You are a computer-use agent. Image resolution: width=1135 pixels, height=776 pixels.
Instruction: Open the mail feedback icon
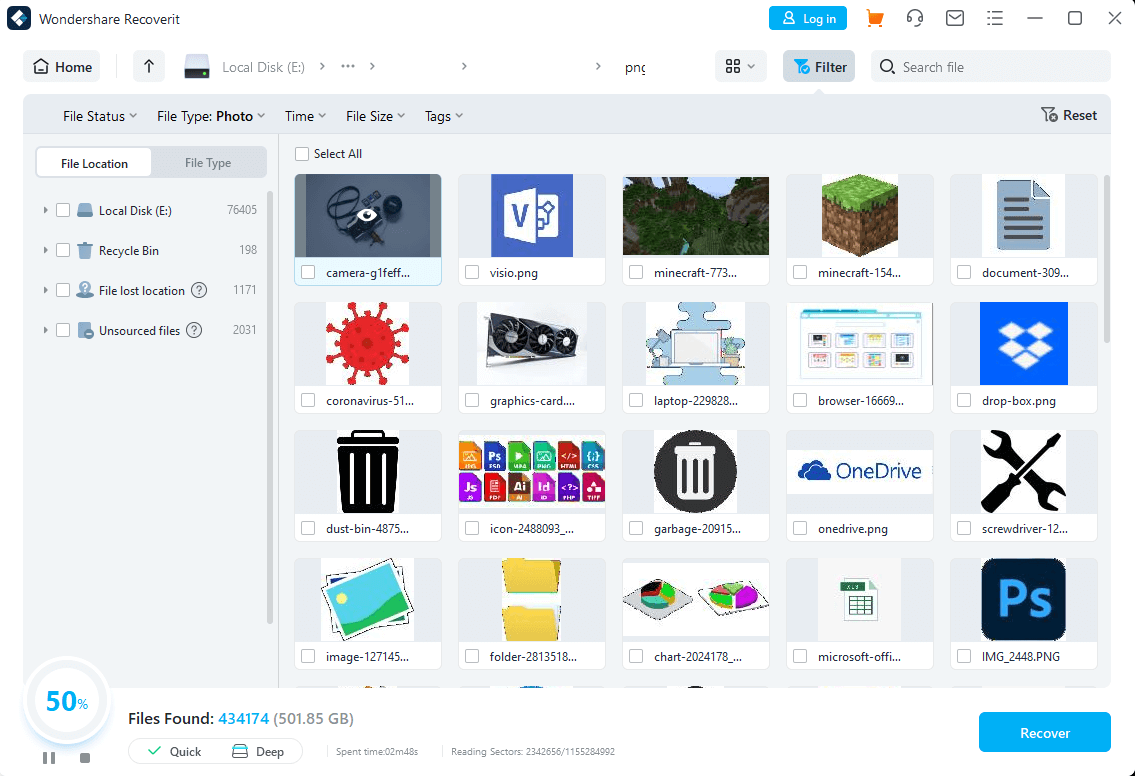coord(955,18)
